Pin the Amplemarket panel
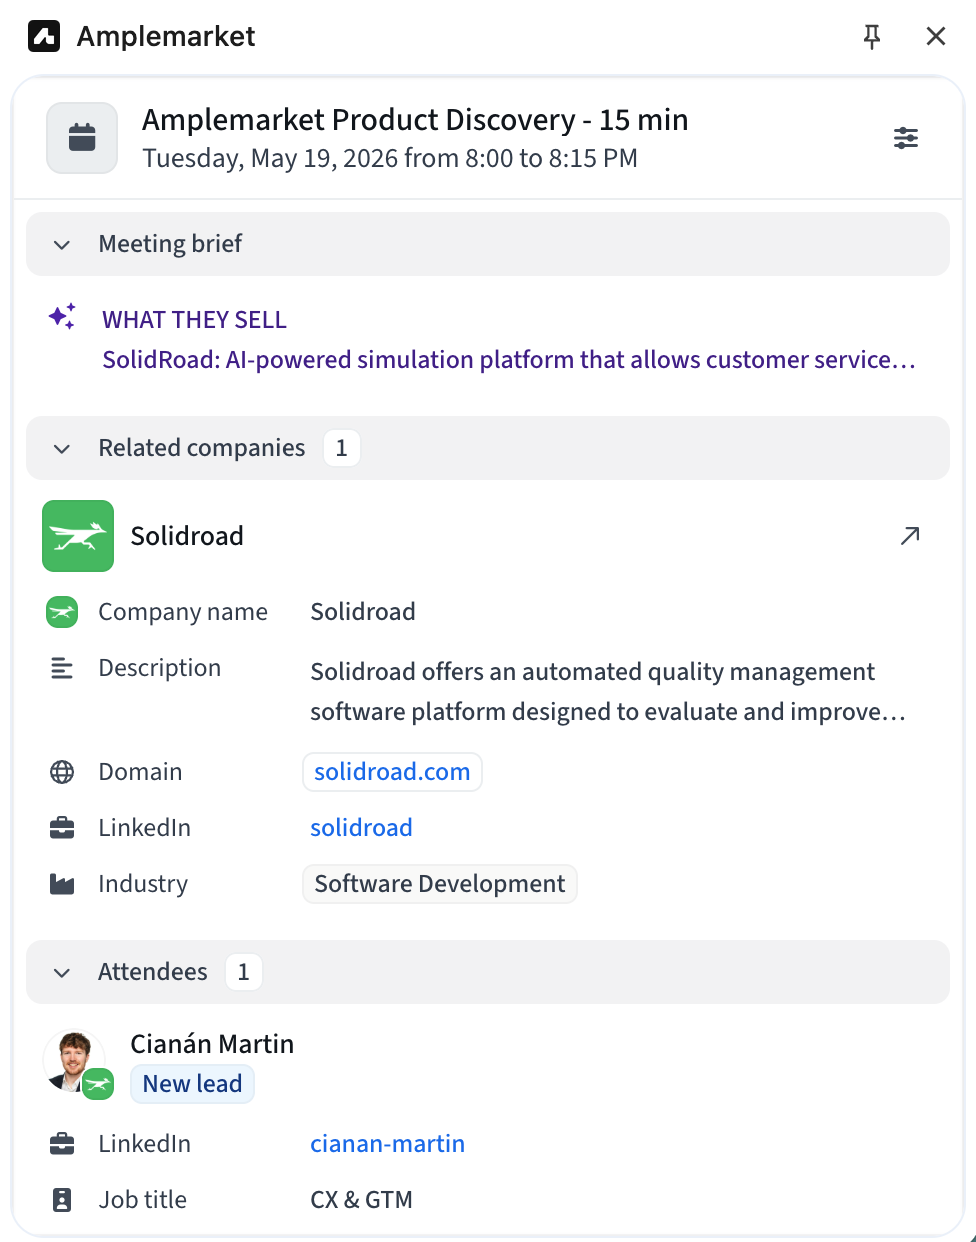 (x=872, y=37)
